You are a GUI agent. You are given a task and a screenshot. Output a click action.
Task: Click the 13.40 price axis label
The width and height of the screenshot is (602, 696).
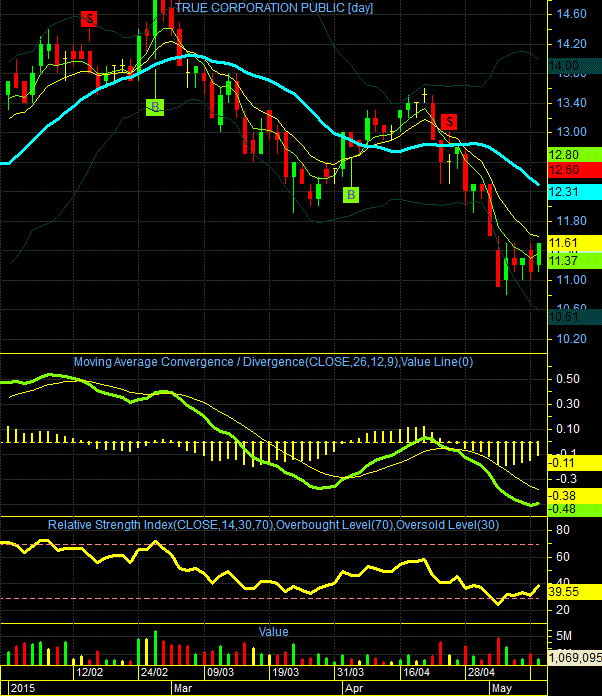(x=571, y=103)
